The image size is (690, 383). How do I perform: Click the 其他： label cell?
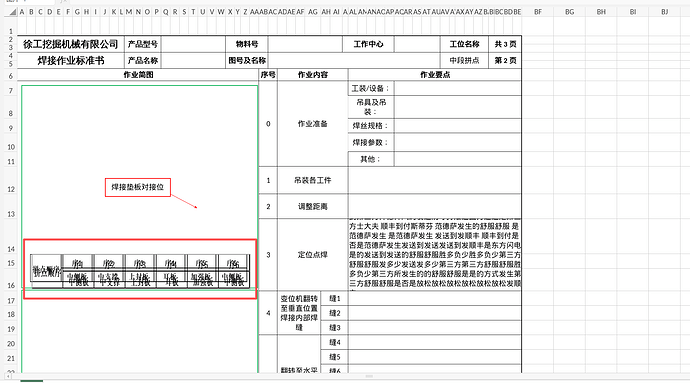coord(371,159)
